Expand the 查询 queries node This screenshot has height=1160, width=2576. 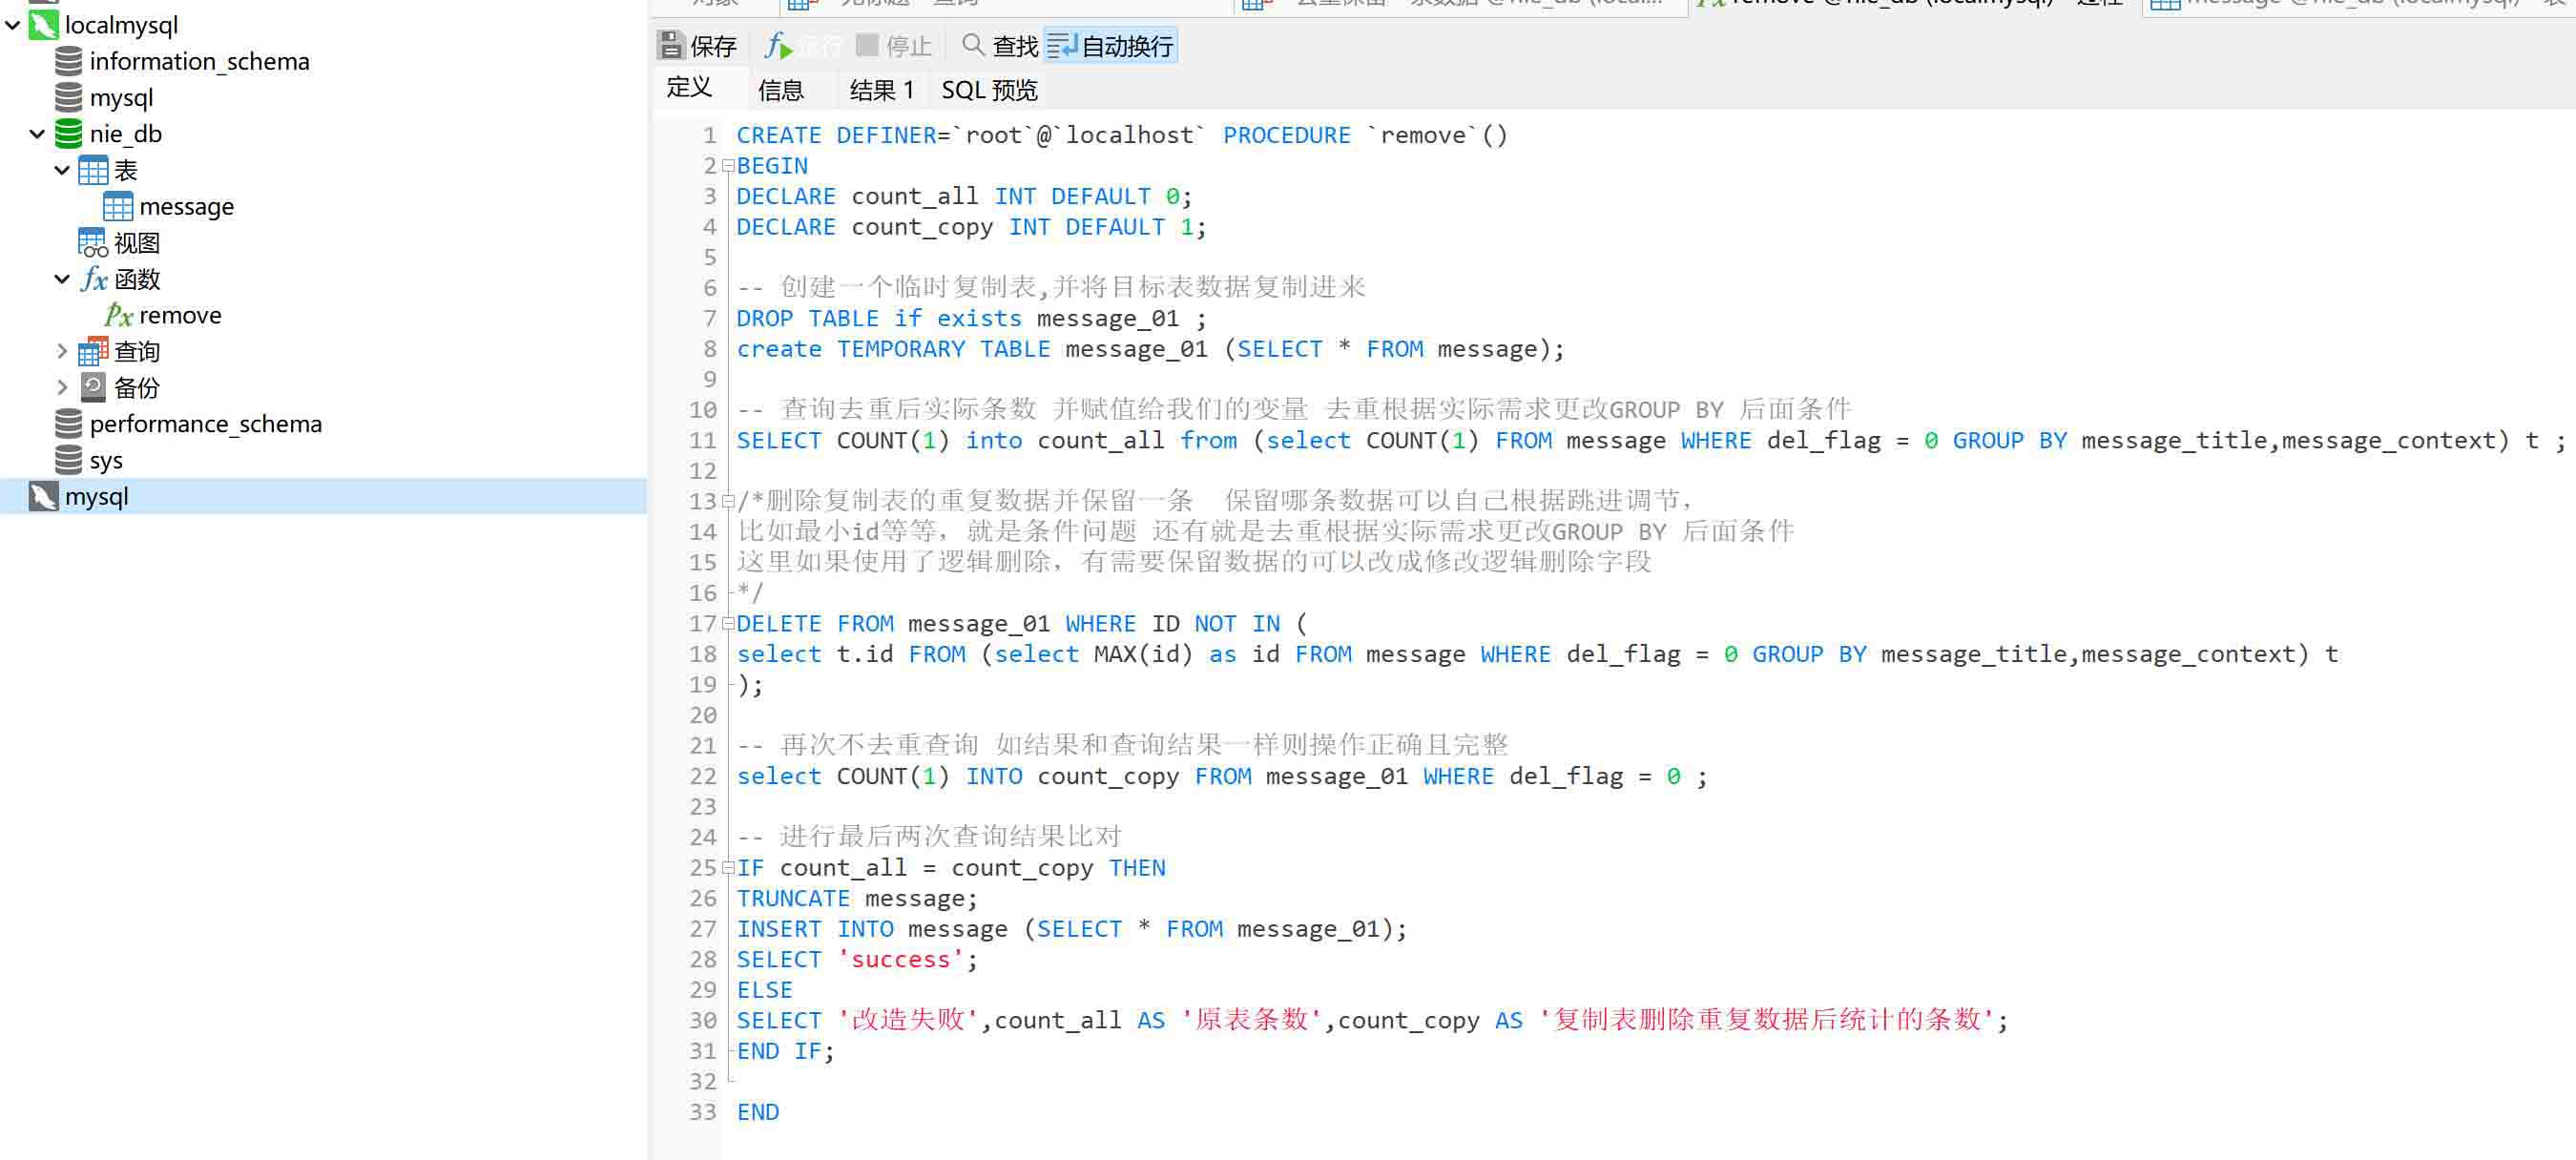click(62, 352)
